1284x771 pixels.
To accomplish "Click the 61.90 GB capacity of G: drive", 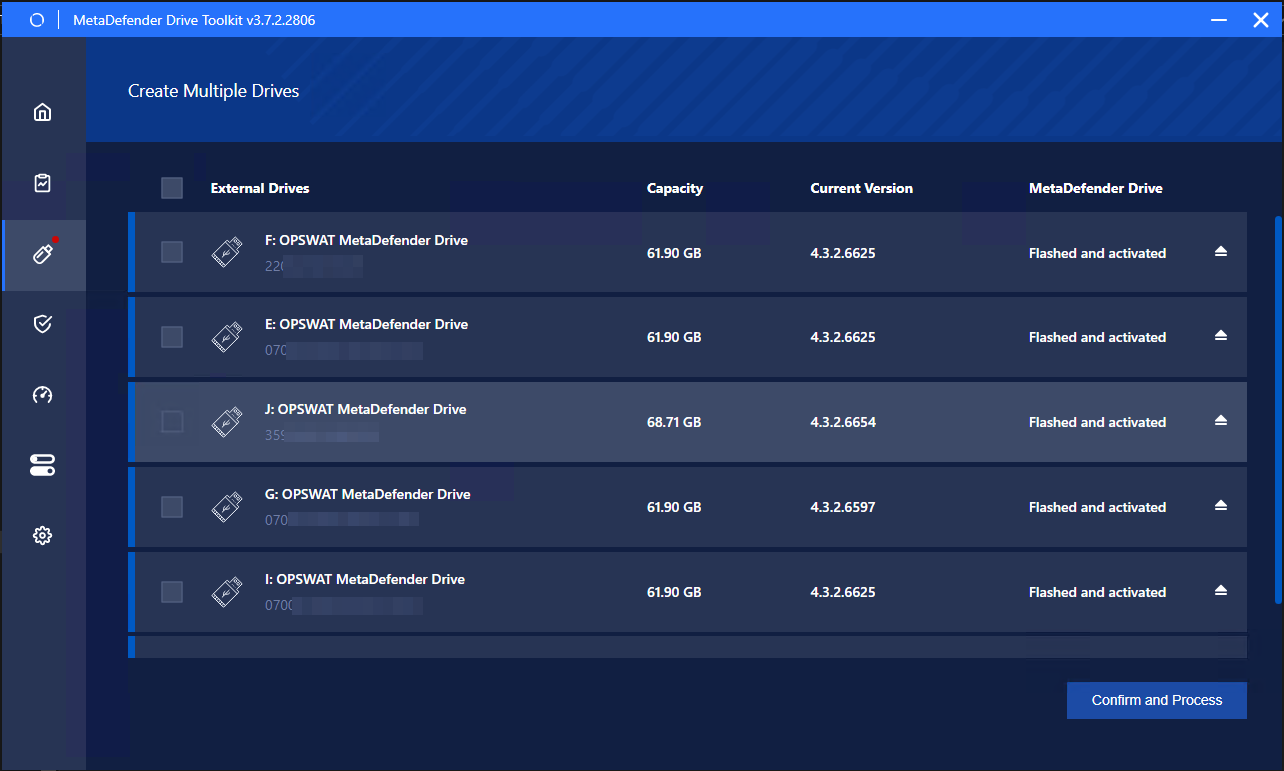I will [x=674, y=507].
